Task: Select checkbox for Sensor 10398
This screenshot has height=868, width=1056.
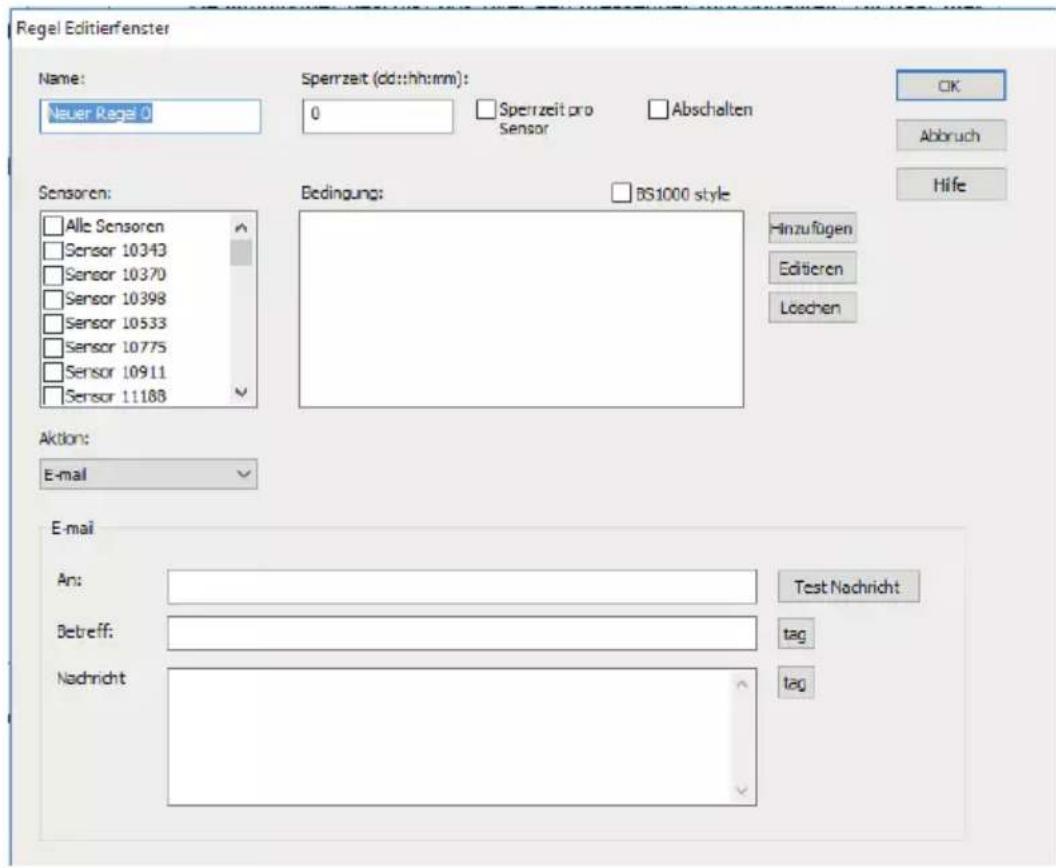Action: tap(53, 299)
